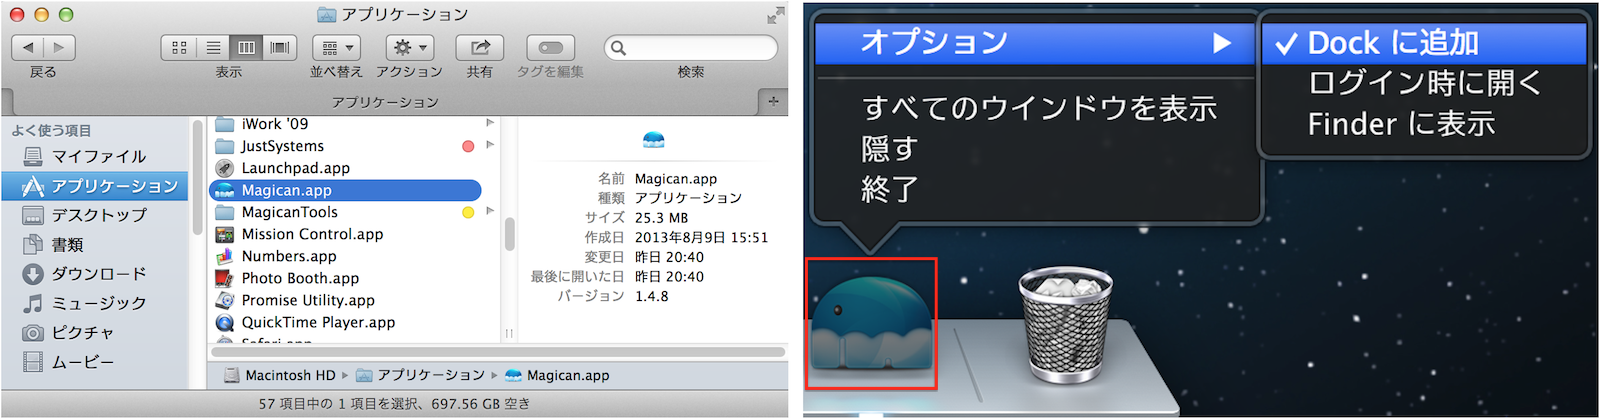Switch Finder to column view

coord(246,47)
